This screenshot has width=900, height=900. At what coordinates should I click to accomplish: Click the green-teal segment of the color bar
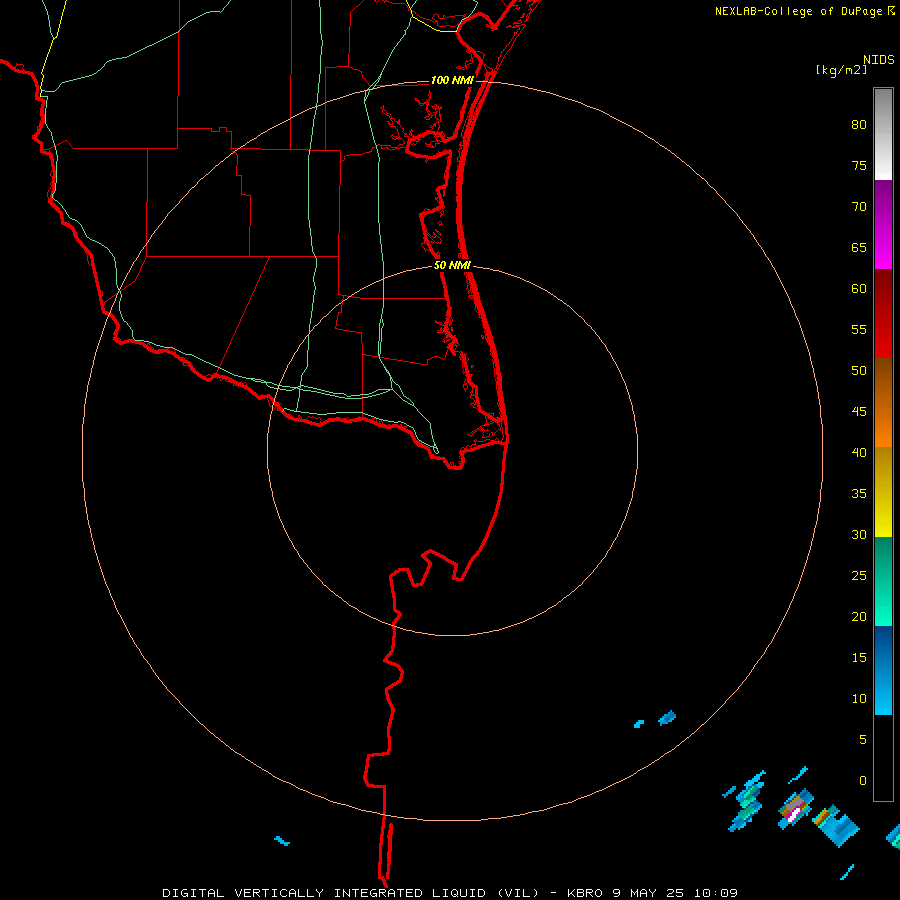click(883, 581)
